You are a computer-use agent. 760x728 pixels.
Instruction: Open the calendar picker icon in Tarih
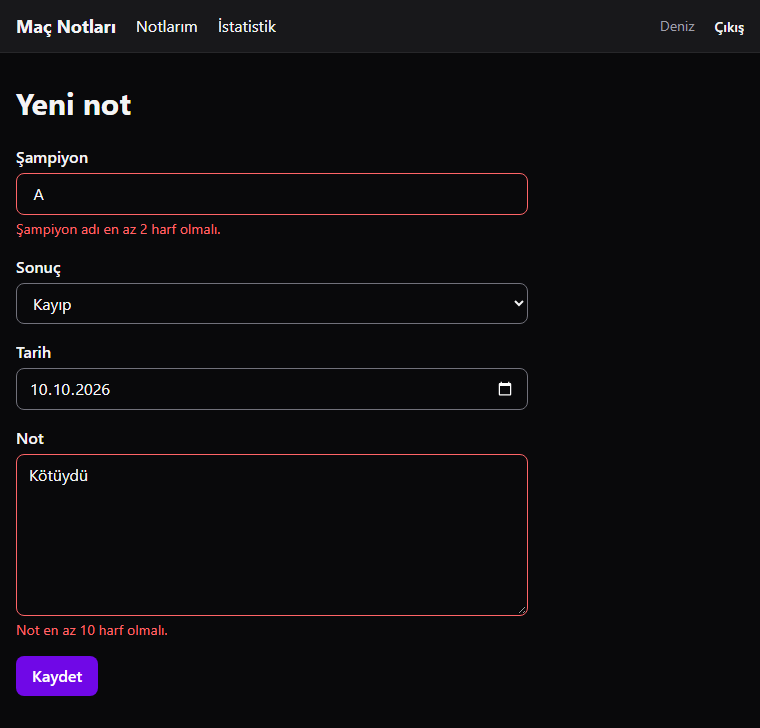click(x=505, y=389)
